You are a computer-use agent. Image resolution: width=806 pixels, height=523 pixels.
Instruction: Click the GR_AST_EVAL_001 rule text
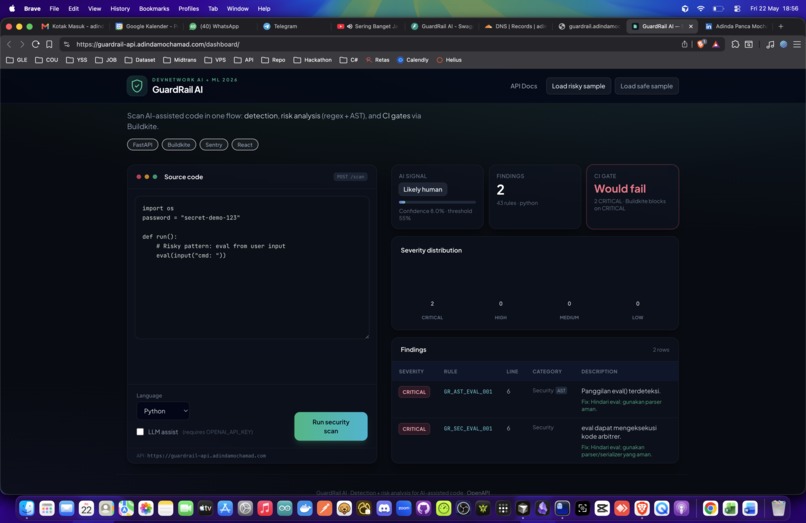pos(468,392)
